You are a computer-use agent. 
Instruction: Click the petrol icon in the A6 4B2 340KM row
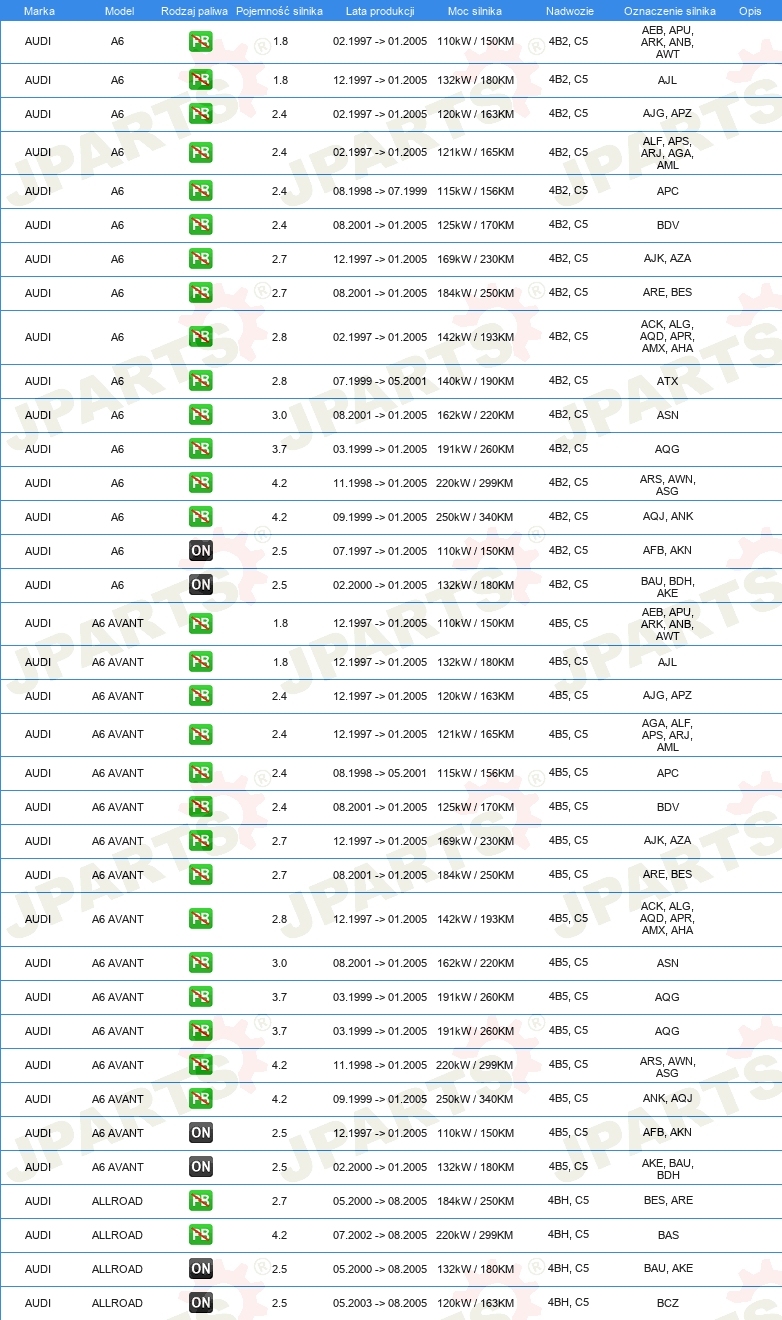[x=201, y=517]
